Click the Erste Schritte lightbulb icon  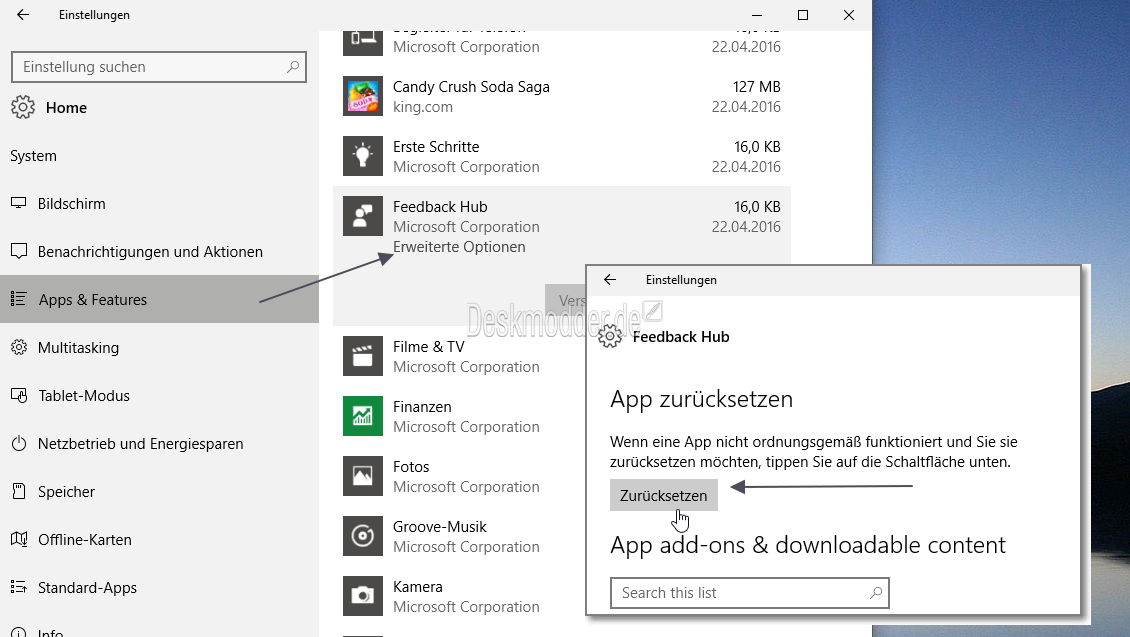[x=362, y=156]
